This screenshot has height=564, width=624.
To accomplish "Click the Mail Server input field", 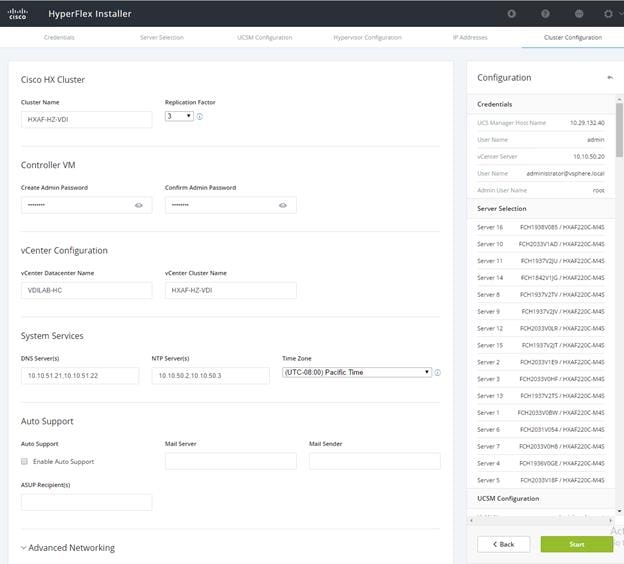I will click(231, 461).
